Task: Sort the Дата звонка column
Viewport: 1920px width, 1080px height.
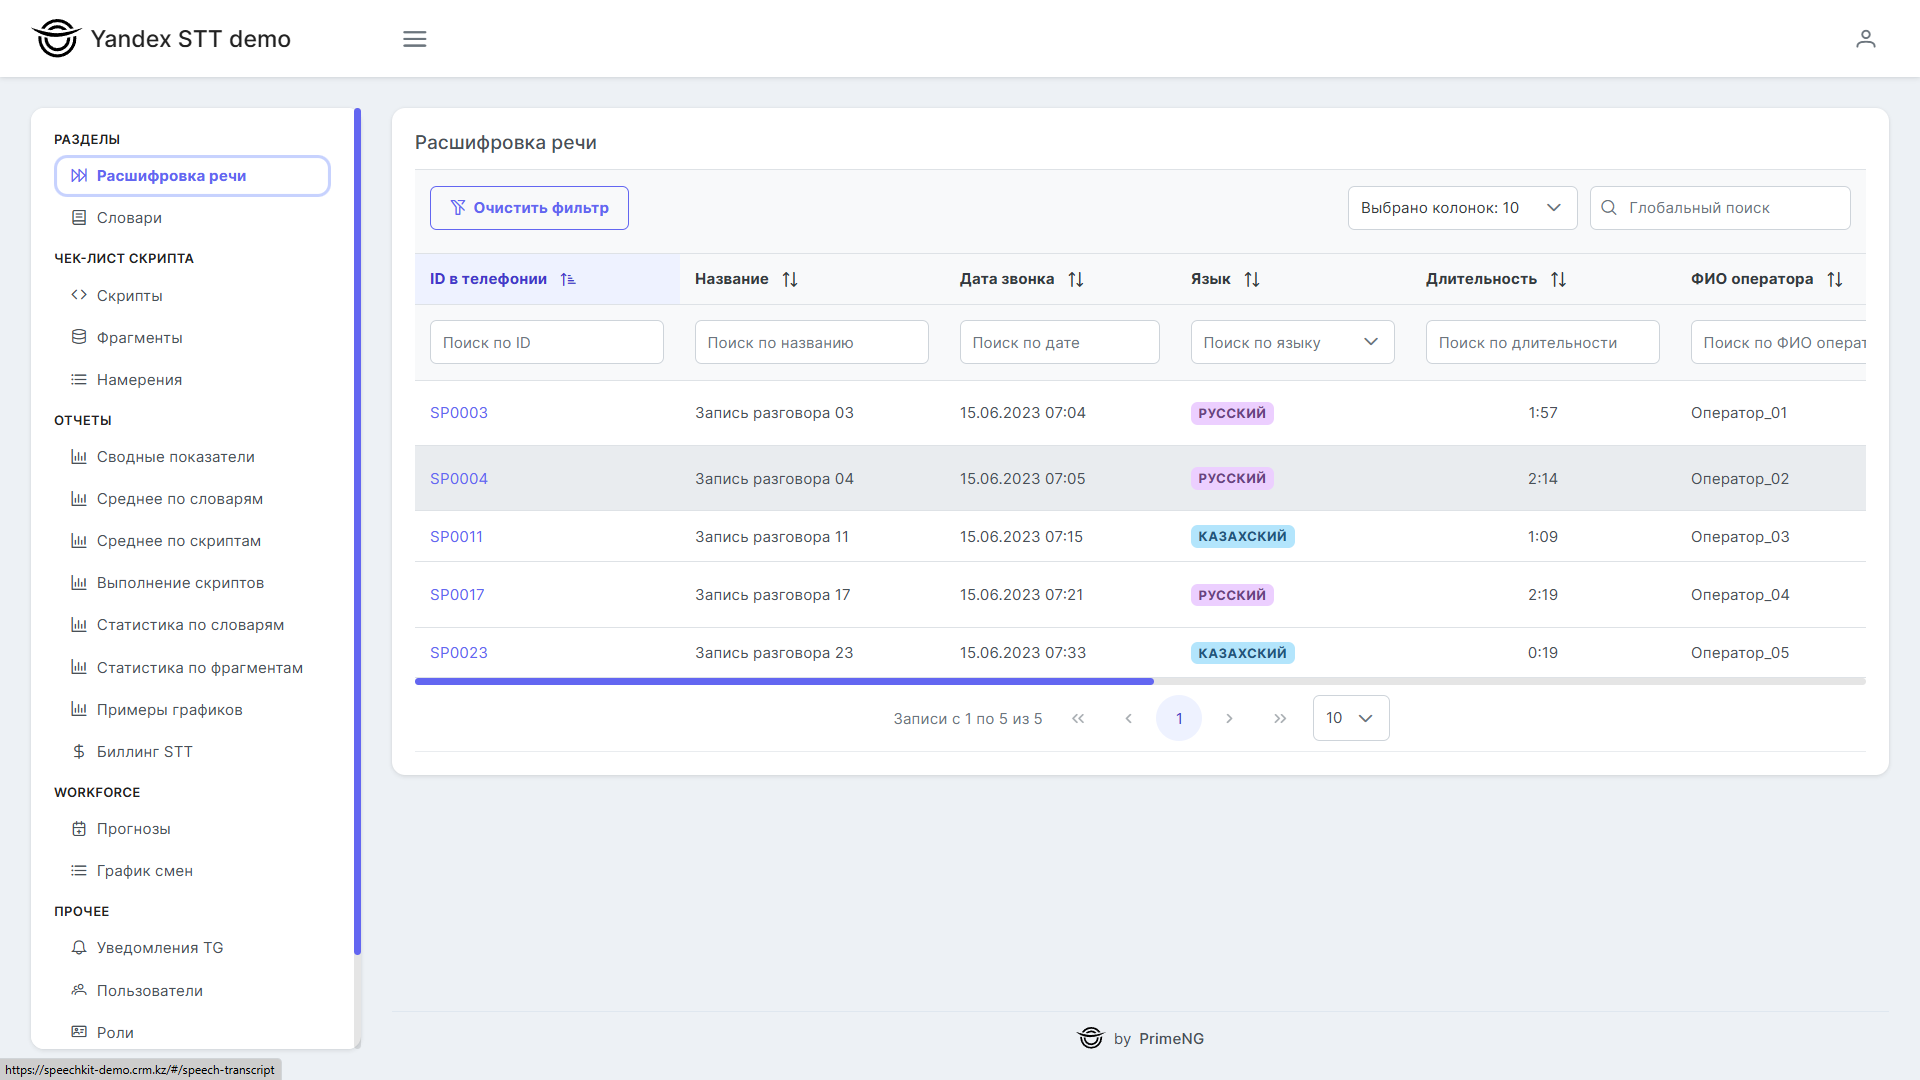Action: (x=1076, y=279)
